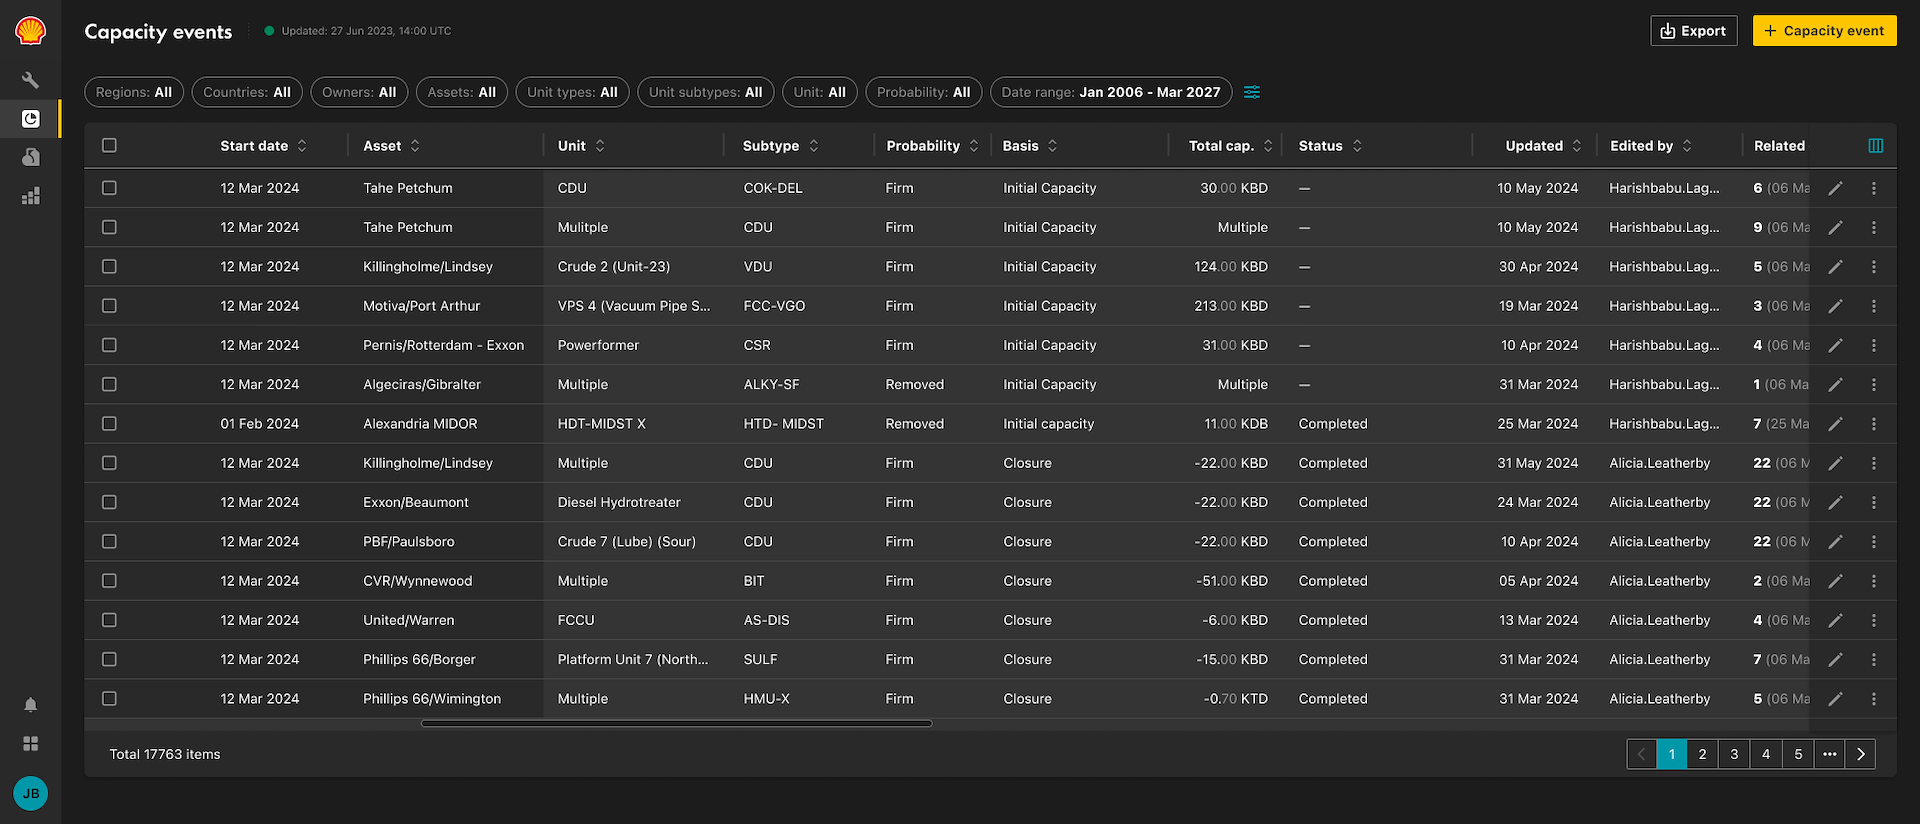Open the Owners: All filter
The width and height of the screenshot is (1920, 824).
359,92
